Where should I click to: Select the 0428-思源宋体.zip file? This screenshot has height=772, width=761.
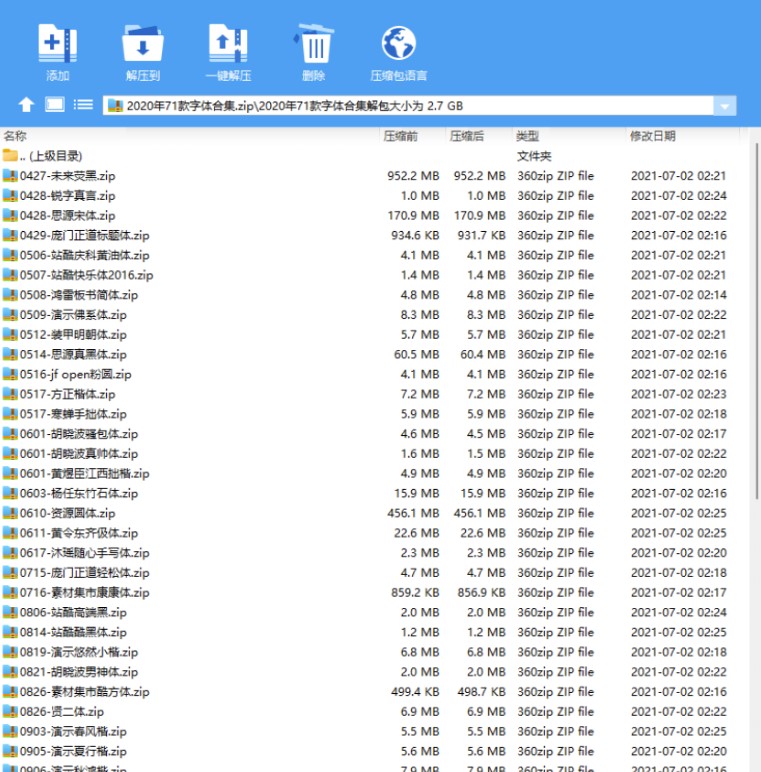67,216
